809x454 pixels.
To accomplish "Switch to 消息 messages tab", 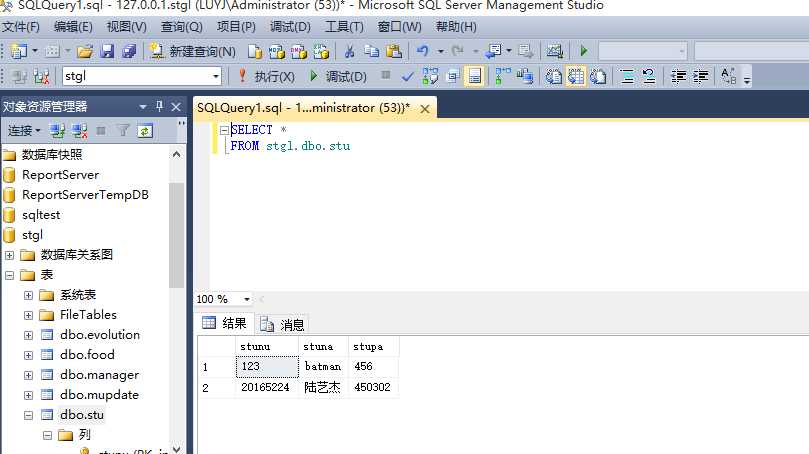I will [282, 325].
